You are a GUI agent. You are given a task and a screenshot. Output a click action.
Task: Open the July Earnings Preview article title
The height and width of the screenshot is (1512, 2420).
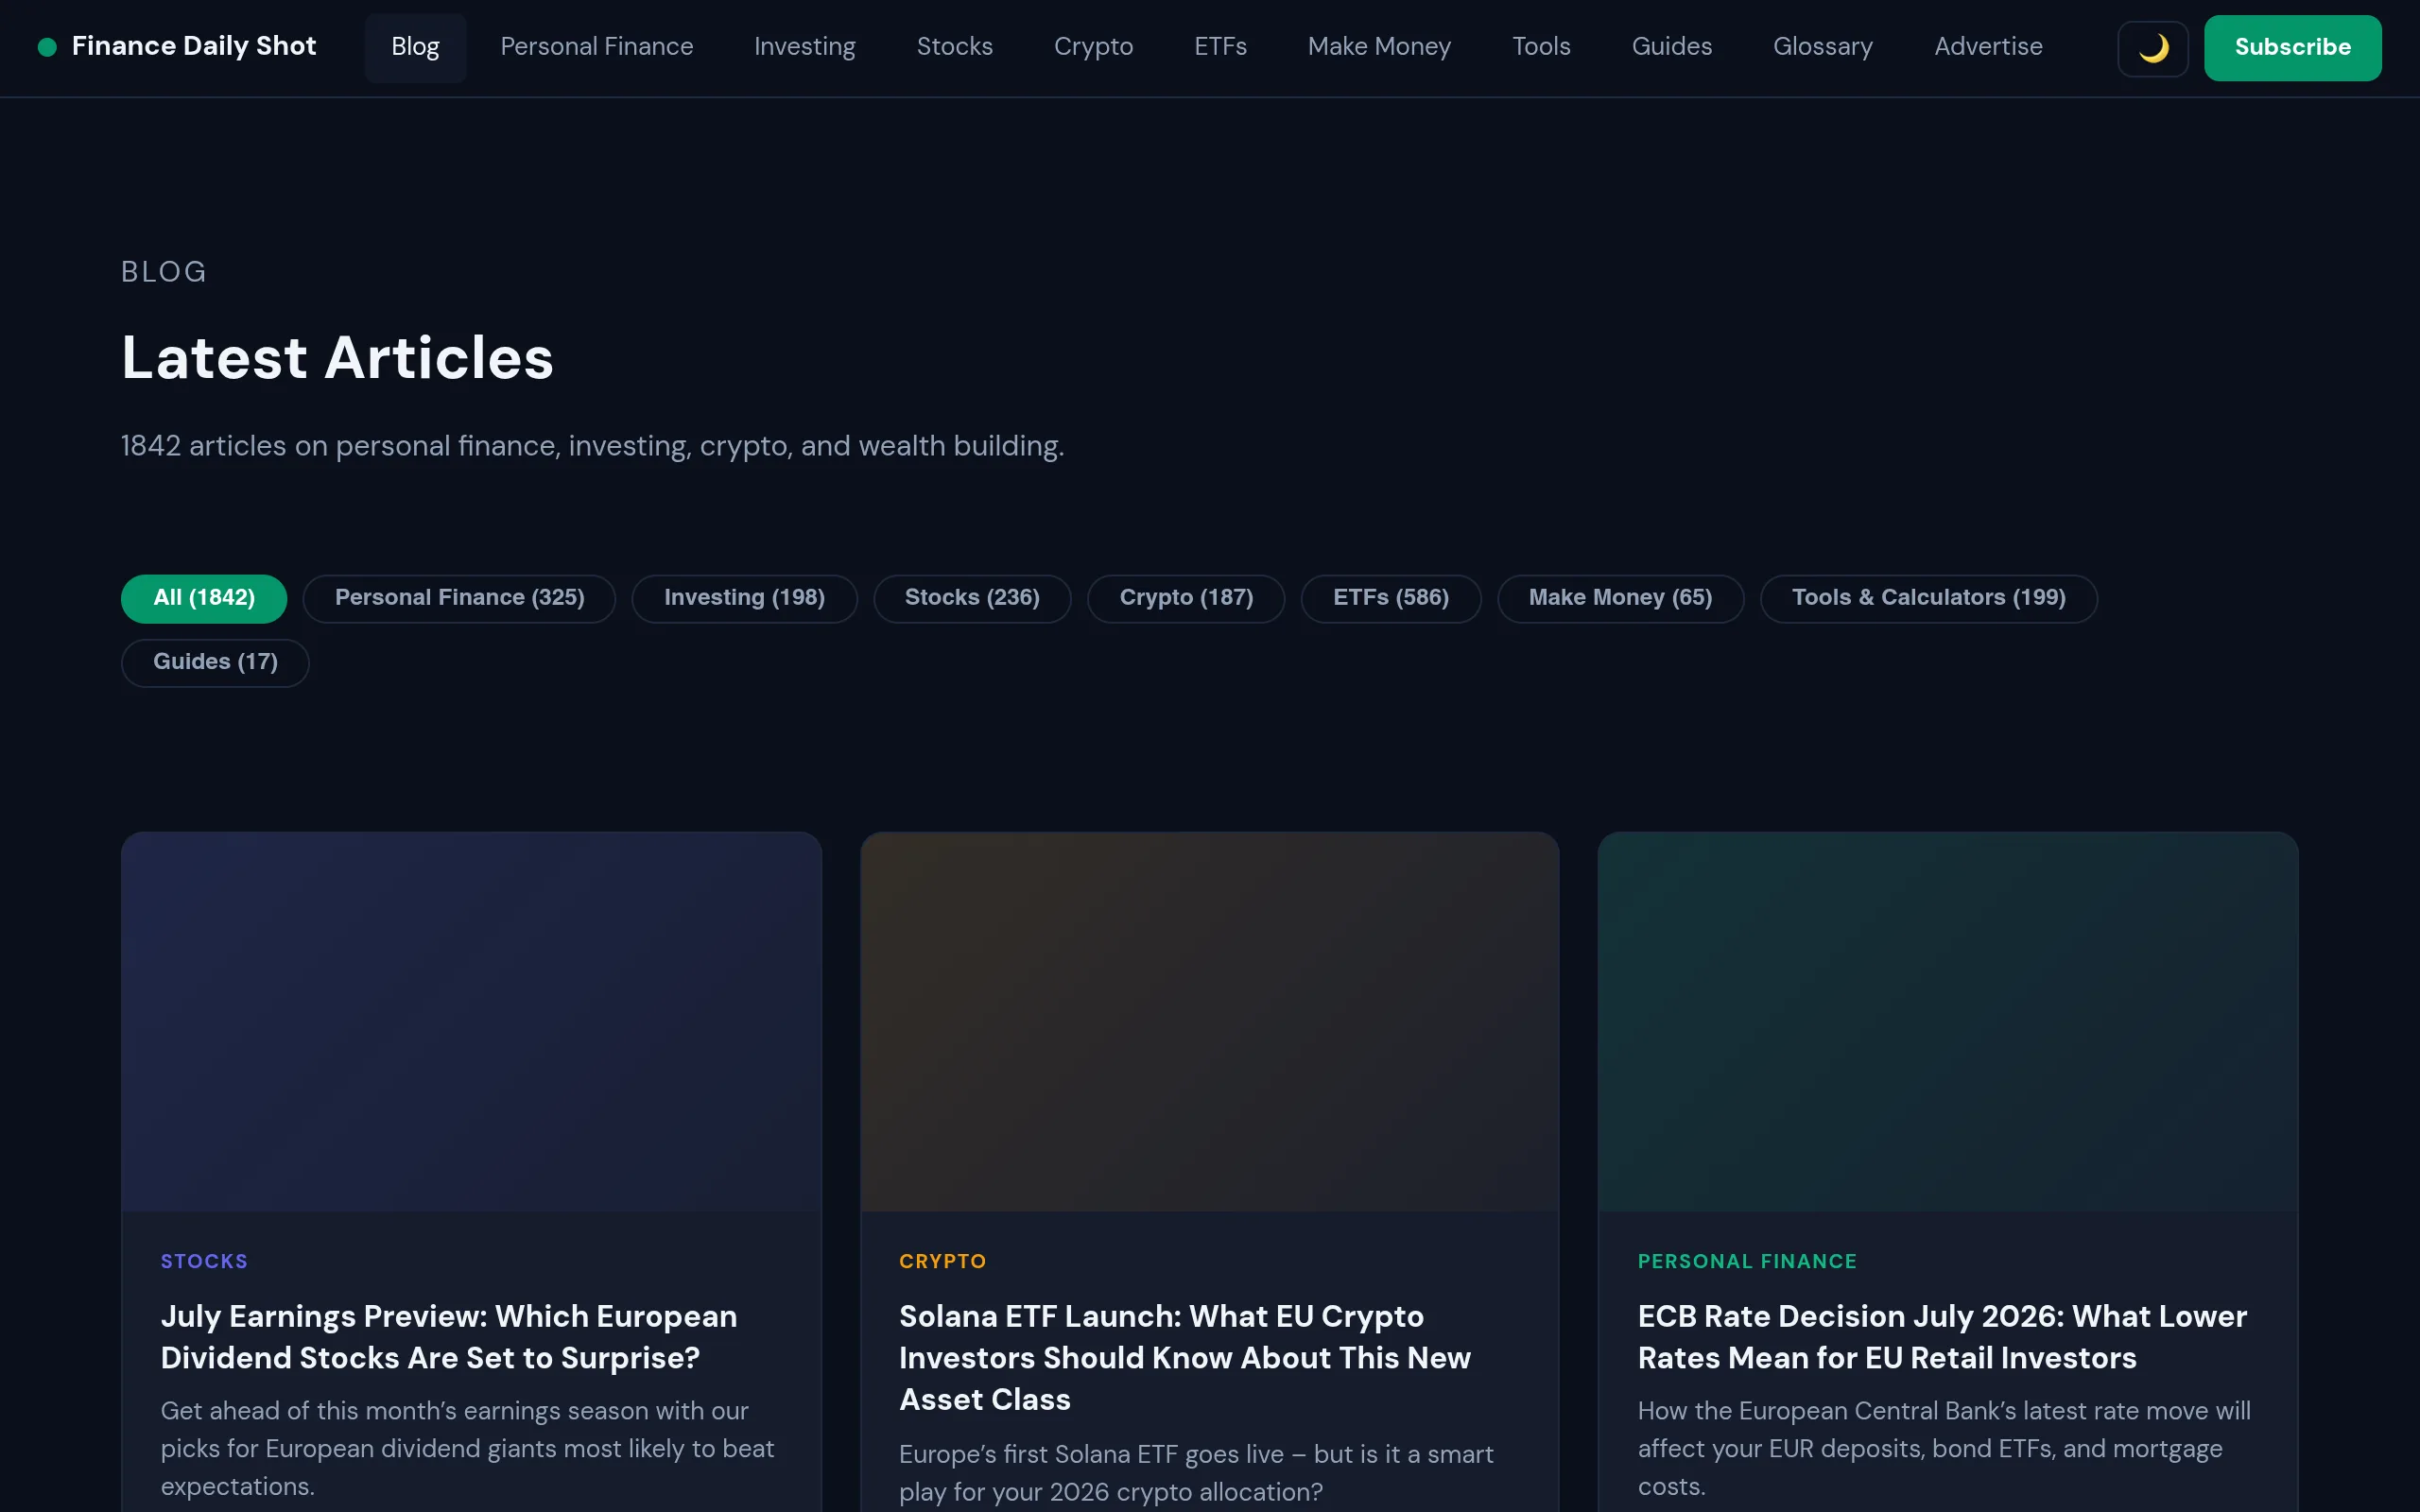tap(449, 1336)
